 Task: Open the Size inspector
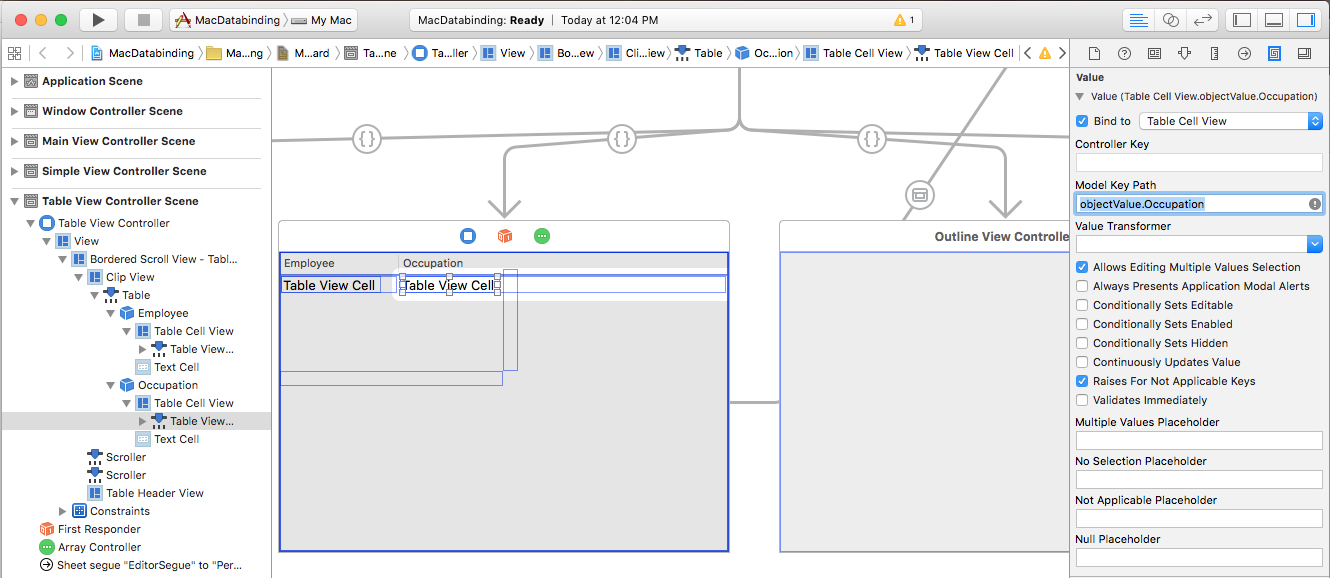tap(1214, 53)
